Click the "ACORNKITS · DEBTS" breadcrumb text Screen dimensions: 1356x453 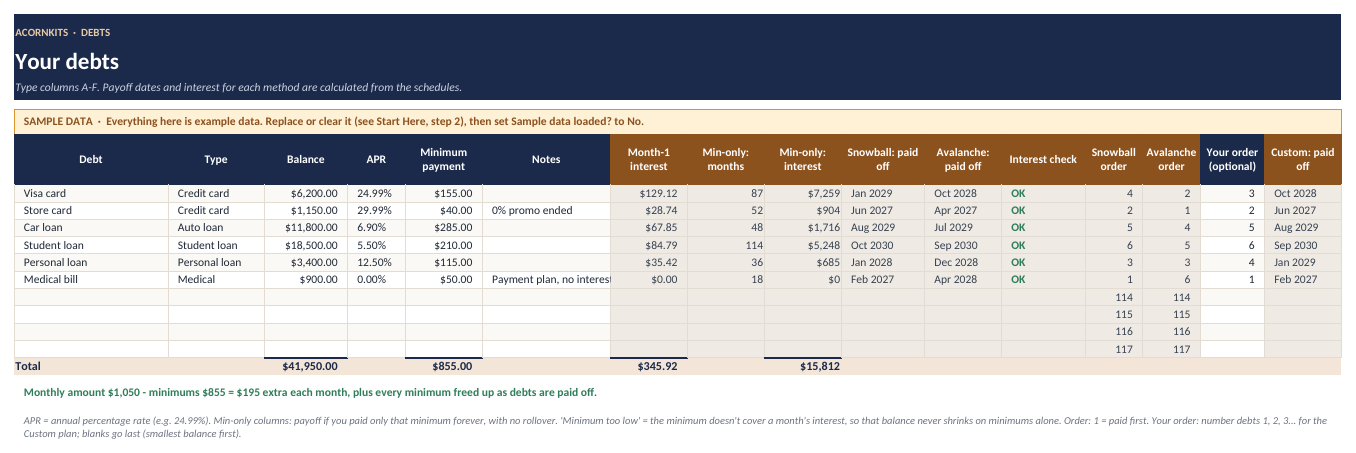[x=63, y=33]
